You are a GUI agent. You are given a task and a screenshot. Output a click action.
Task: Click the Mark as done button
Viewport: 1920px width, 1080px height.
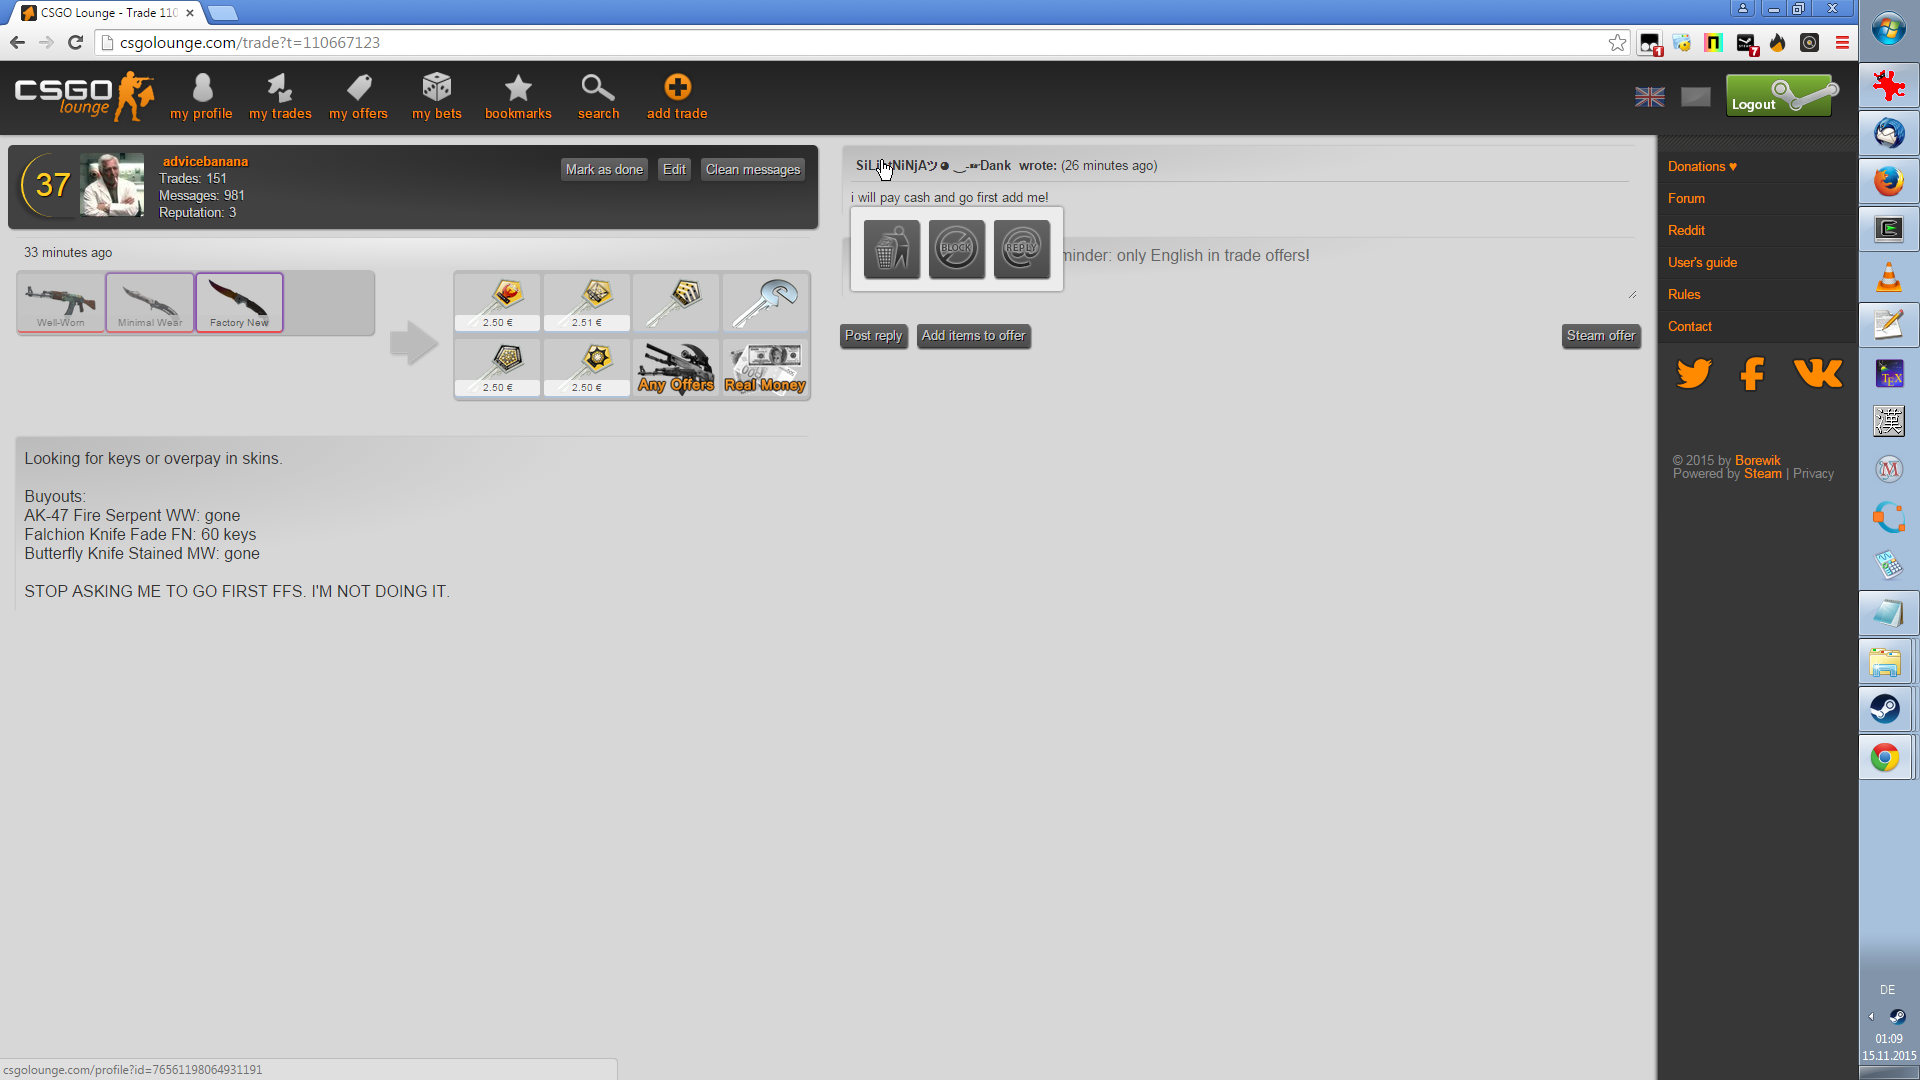(x=604, y=170)
